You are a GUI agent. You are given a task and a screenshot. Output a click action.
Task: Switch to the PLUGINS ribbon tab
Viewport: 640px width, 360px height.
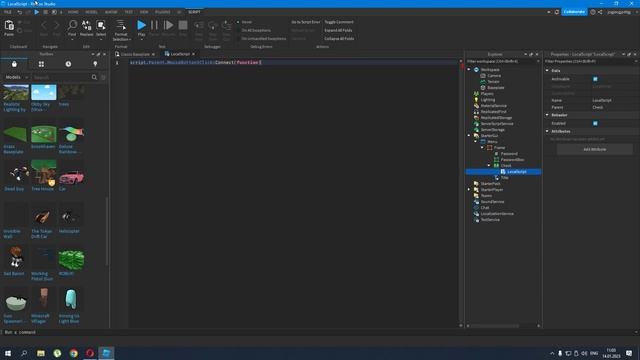pyautogui.click(x=162, y=12)
